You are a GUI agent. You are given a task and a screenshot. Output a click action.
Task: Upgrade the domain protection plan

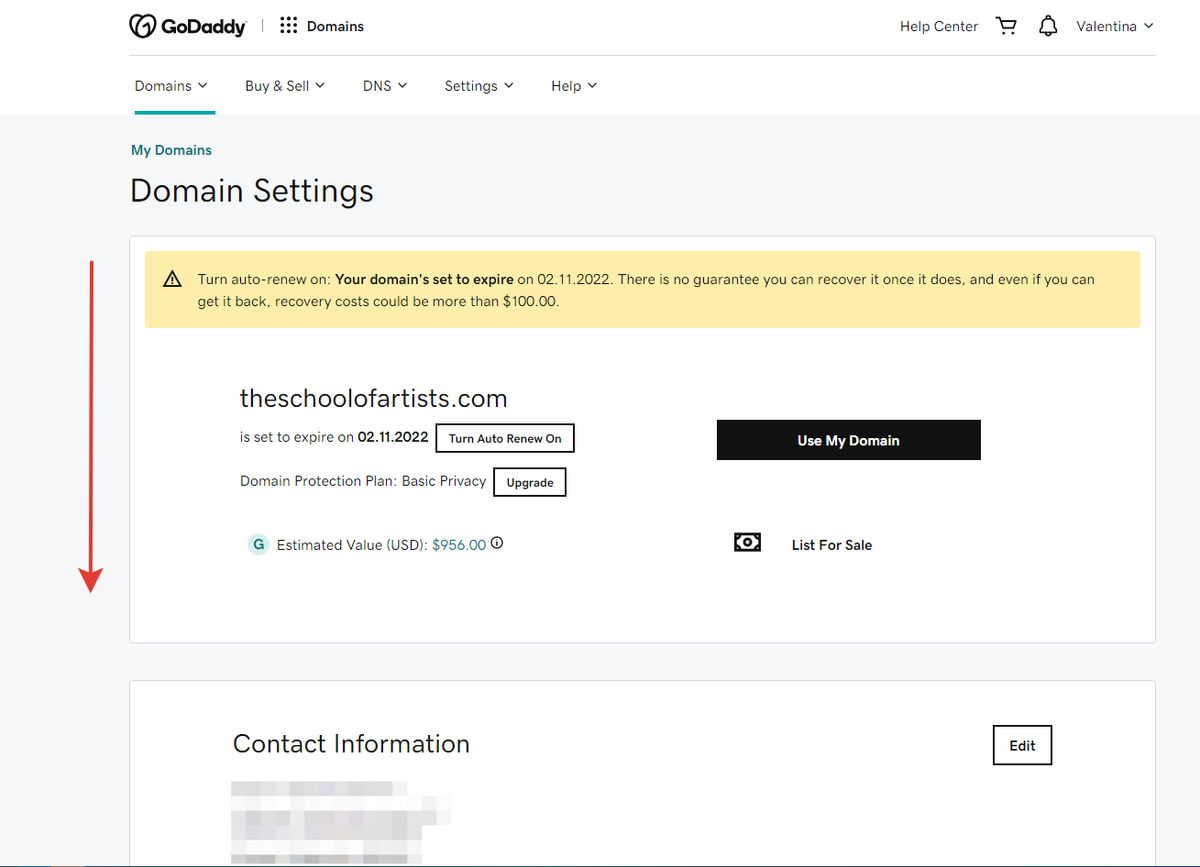coord(530,482)
